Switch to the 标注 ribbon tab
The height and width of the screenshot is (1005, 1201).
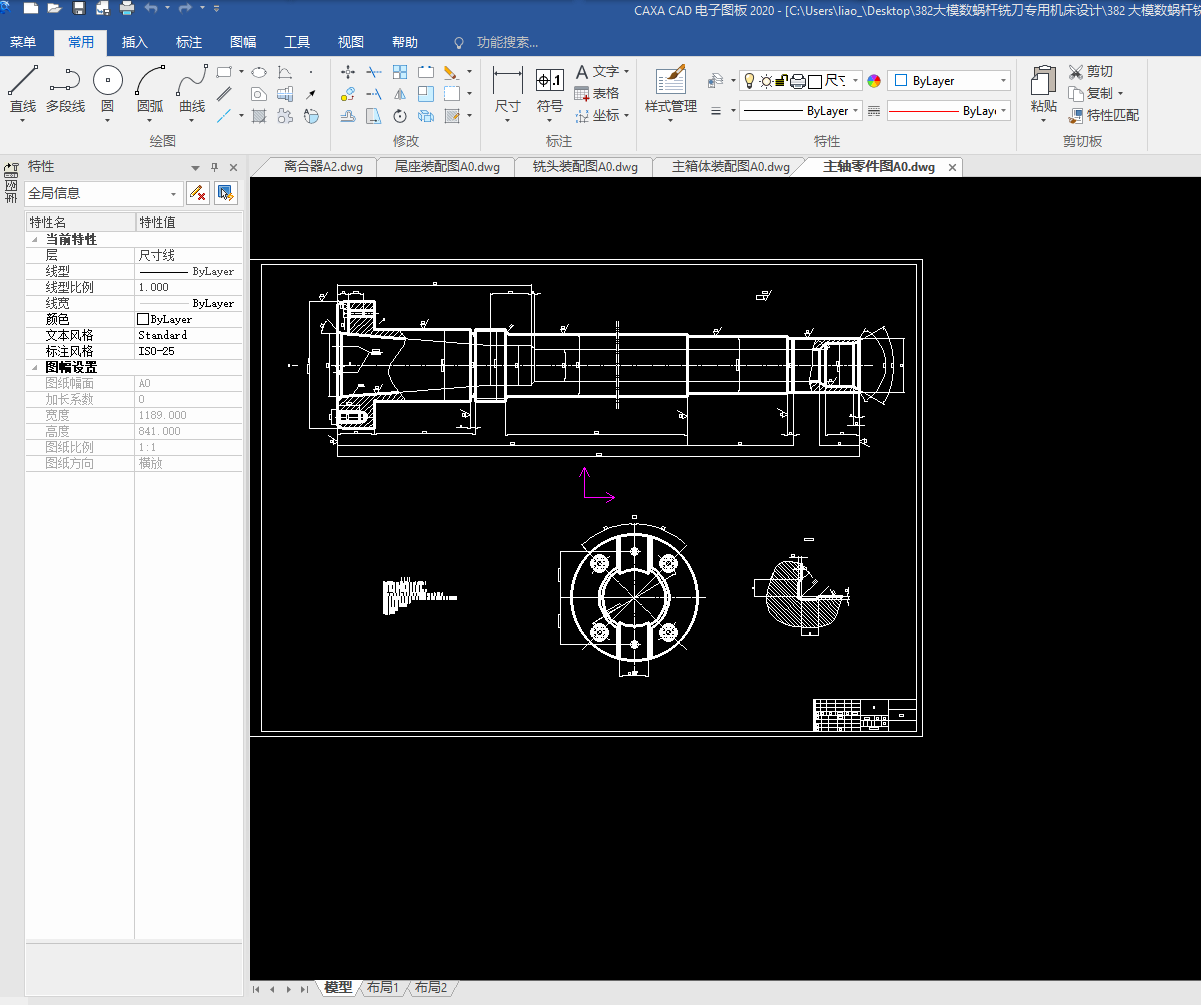tap(189, 42)
